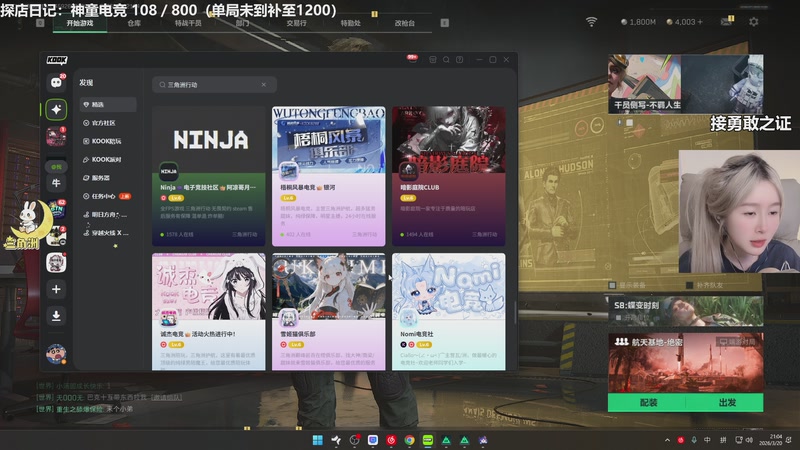Open game settings gear icon
The image size is (800, 450).
(x=754, y=22)
